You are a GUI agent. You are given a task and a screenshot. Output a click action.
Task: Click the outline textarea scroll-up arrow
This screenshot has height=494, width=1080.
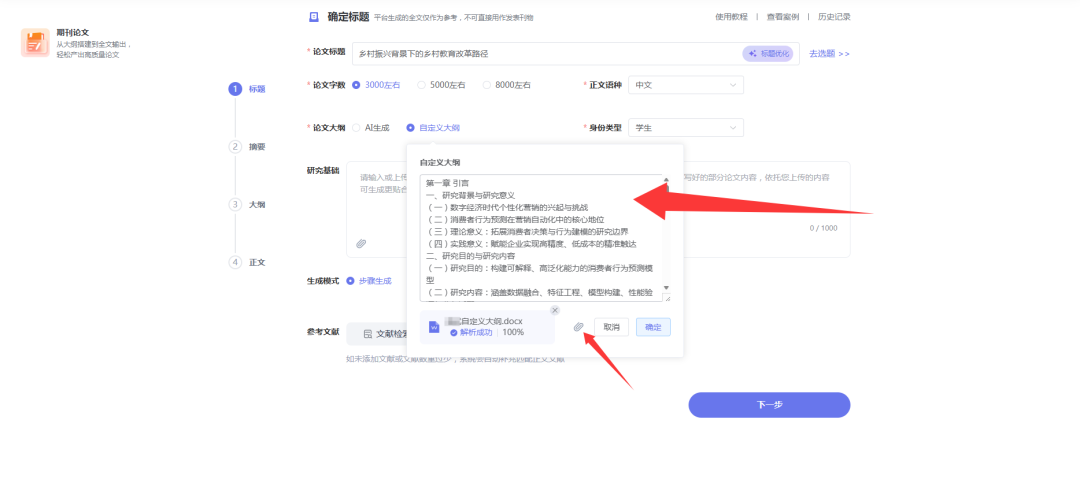(666, 181)
